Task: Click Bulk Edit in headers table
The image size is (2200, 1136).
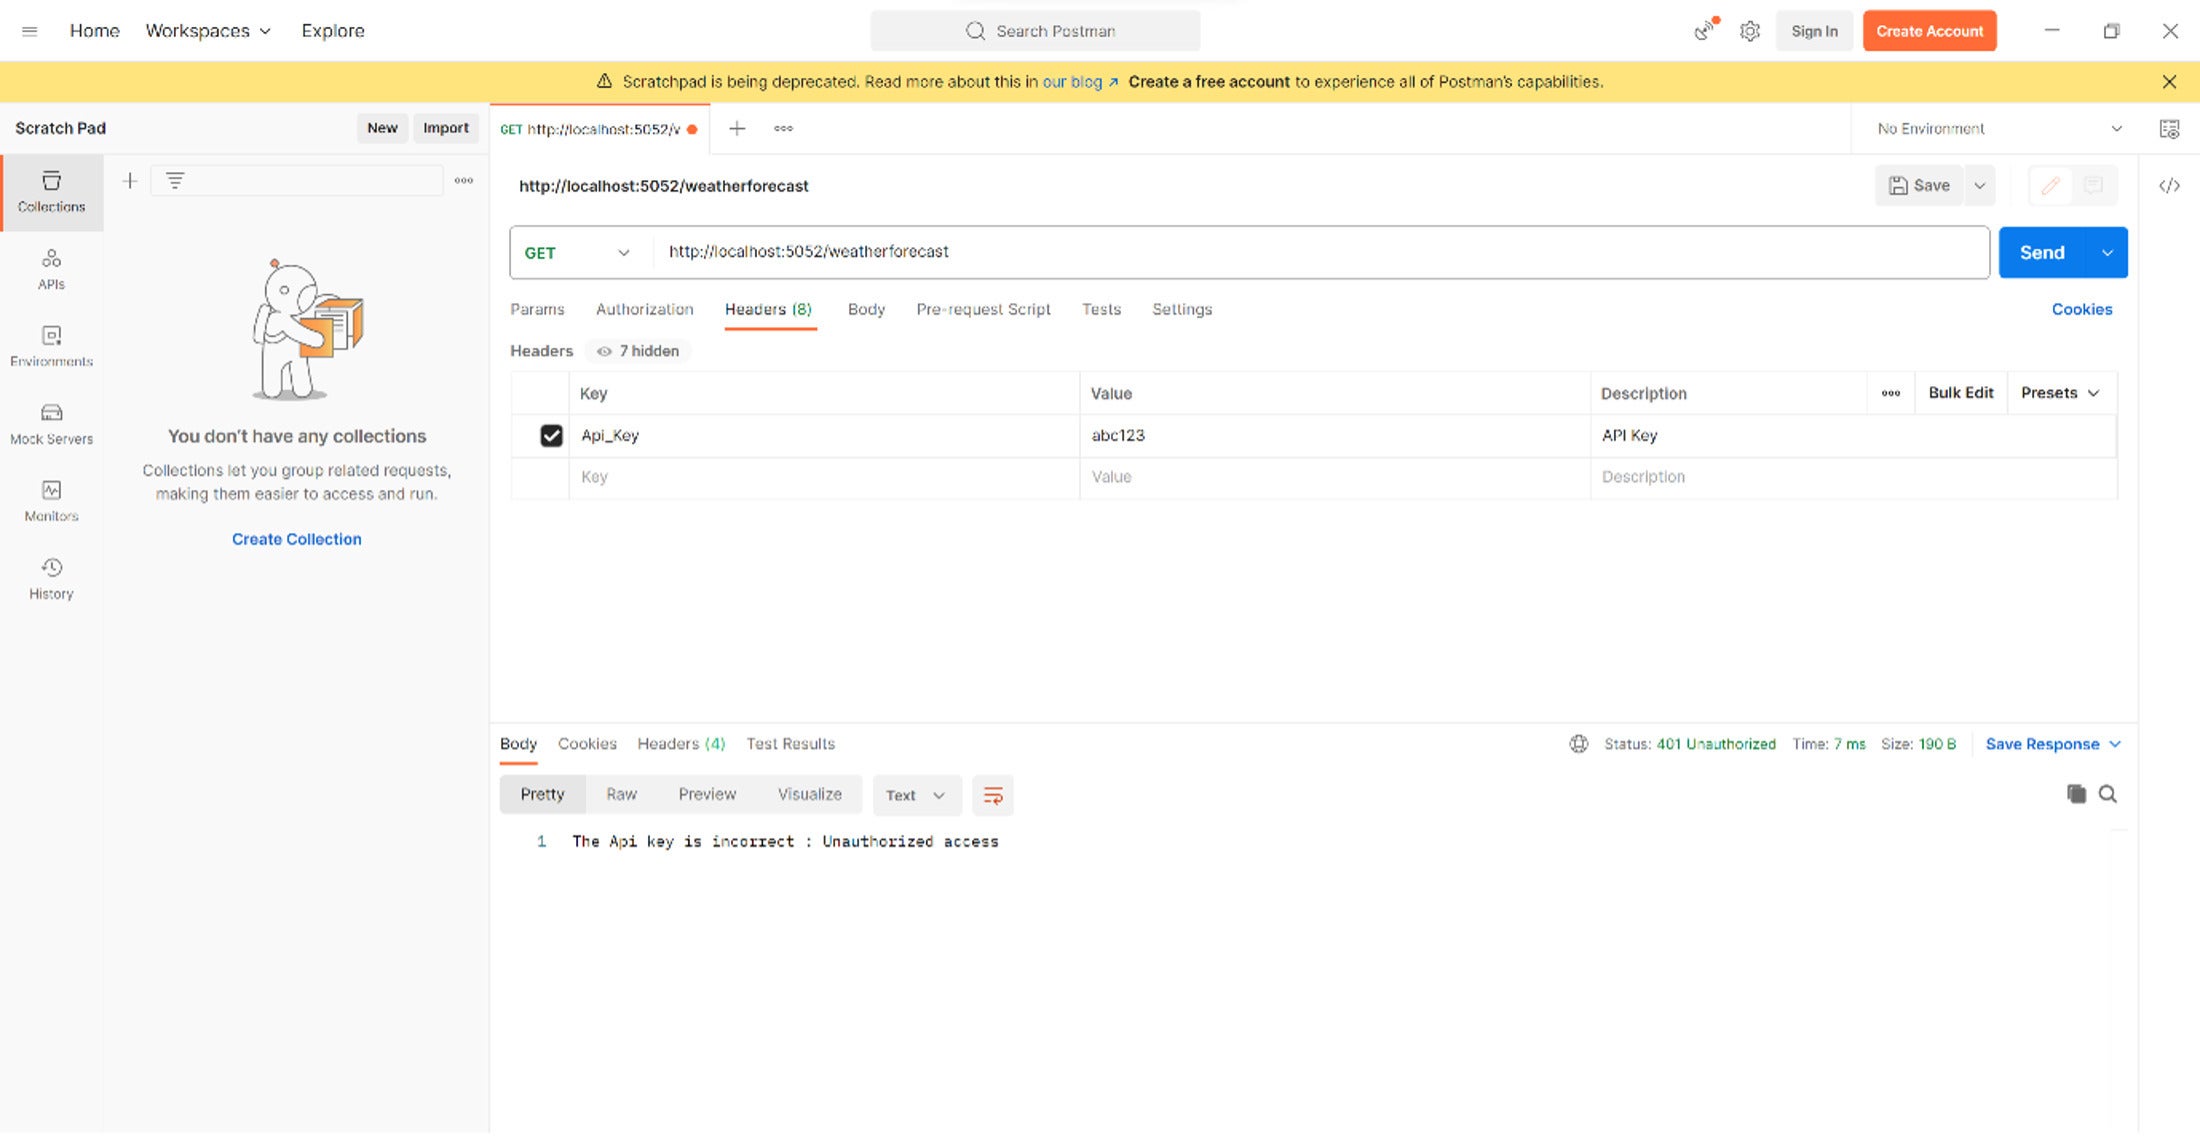Action: point(1960,393)
